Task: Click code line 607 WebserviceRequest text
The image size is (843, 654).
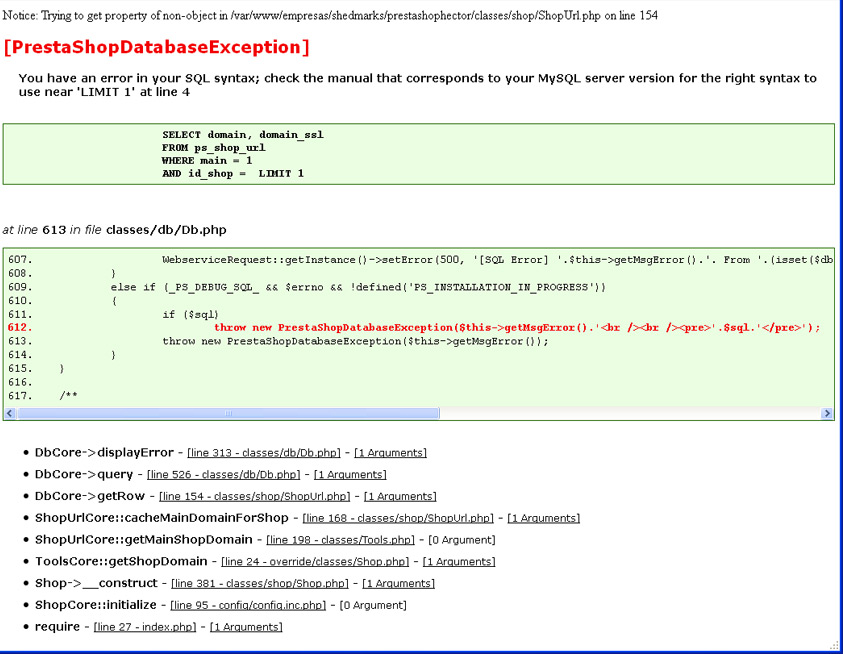Action: pyautogui.click(x=497, y=260)
